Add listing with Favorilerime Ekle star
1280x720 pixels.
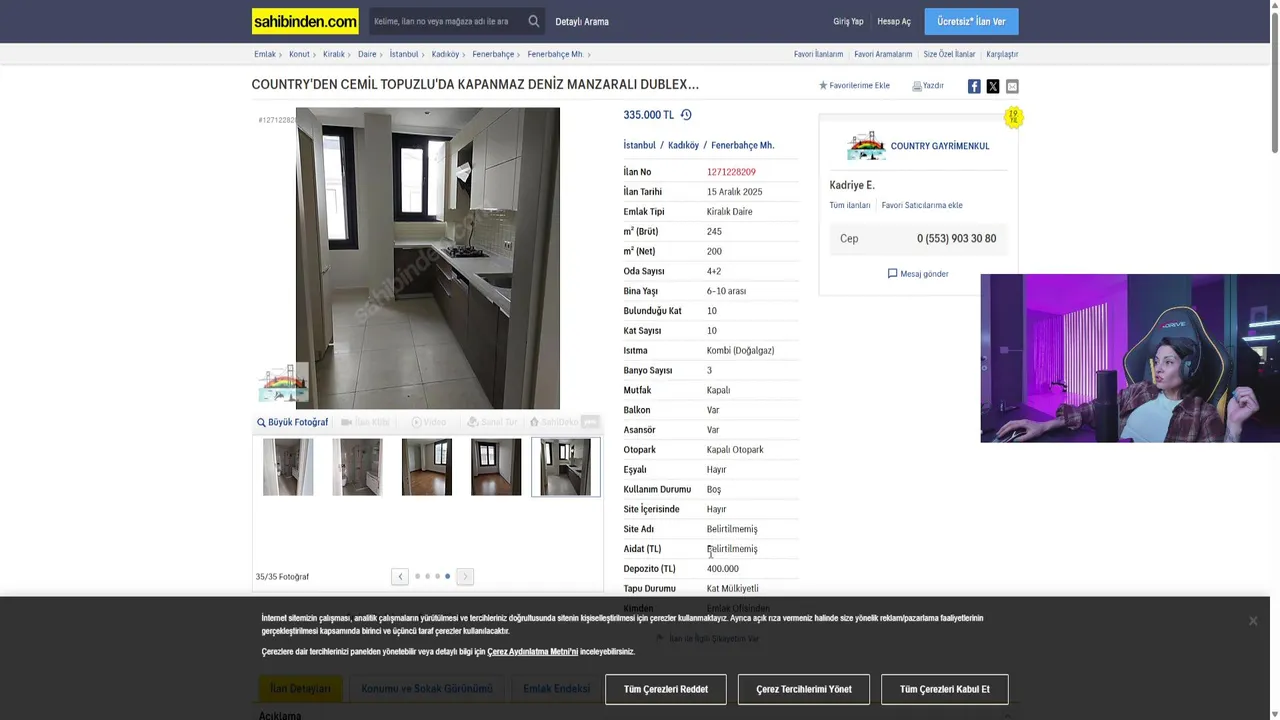coord(855,85)
